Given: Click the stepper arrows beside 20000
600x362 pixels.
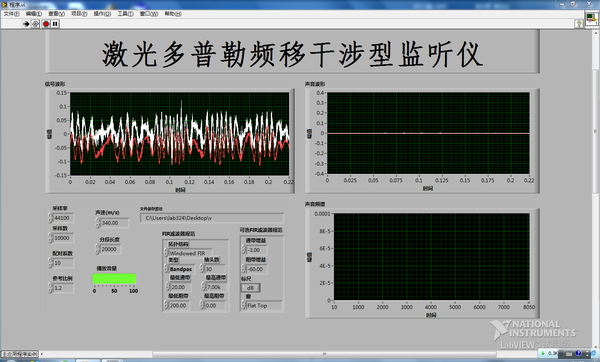Looking at the screenshot, I should coord(98,249).
